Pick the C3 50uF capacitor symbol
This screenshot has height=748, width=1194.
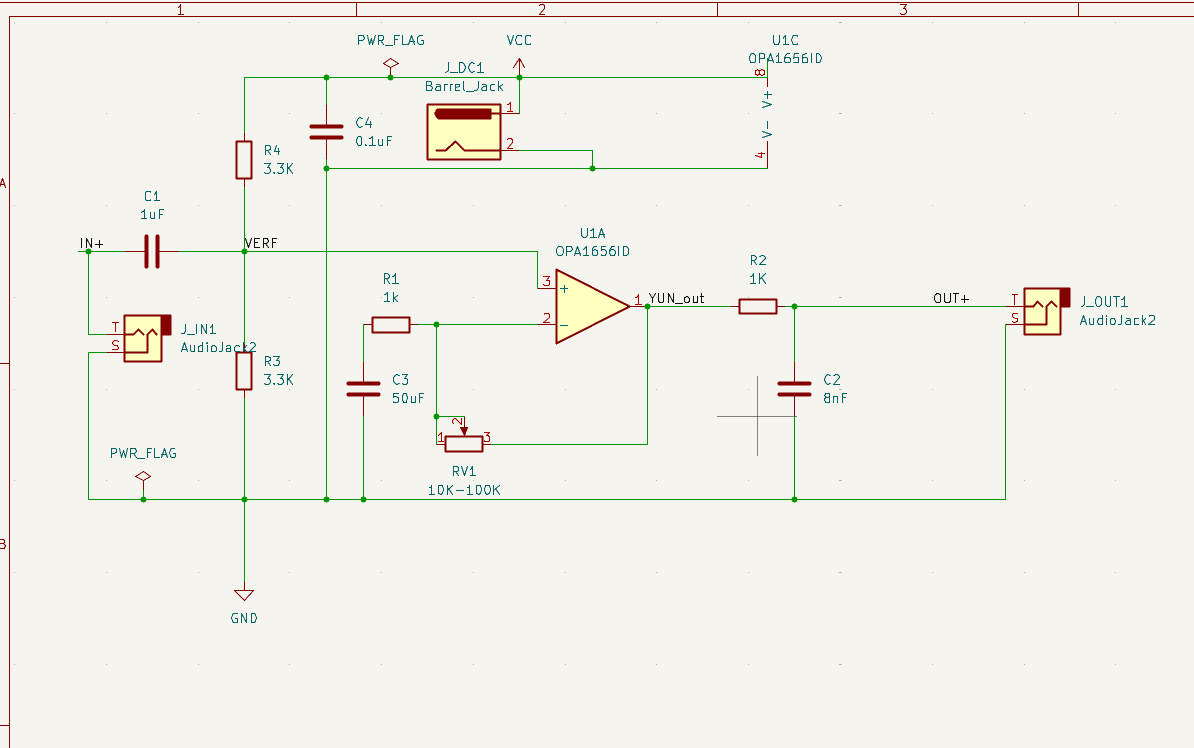coord(363,388)
